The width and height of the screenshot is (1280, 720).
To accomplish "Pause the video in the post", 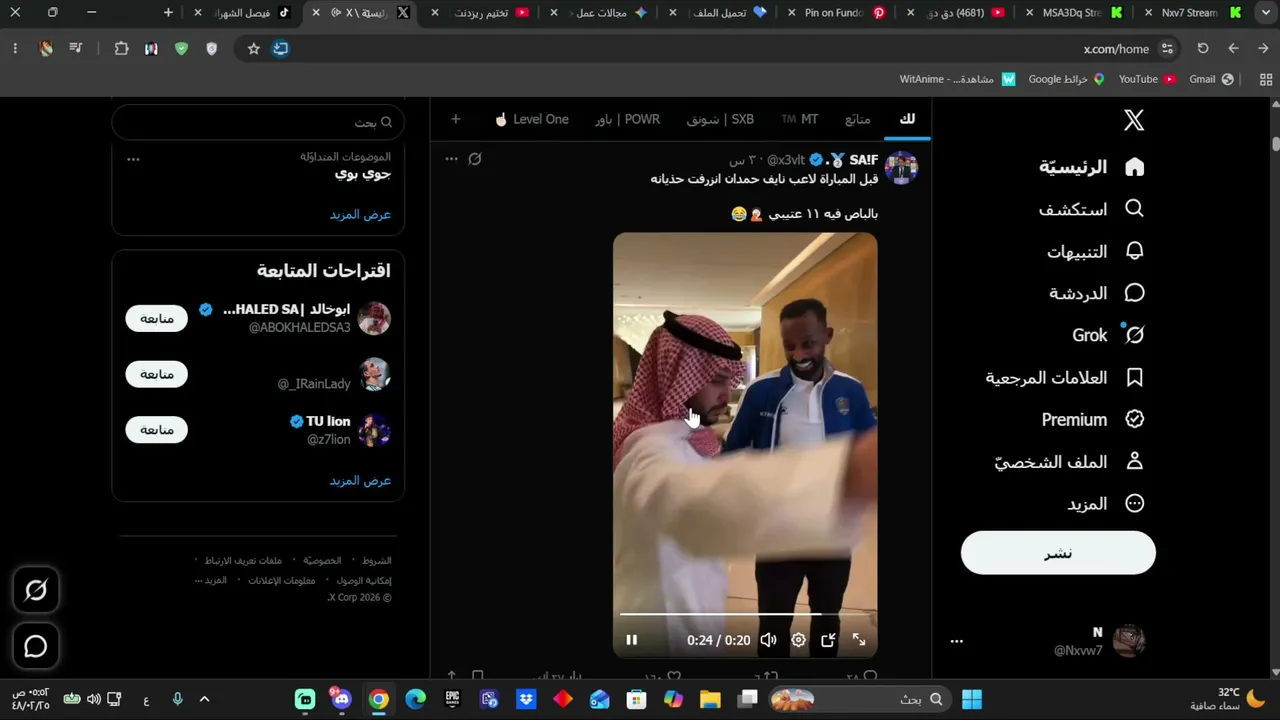I will click(632, 640).
